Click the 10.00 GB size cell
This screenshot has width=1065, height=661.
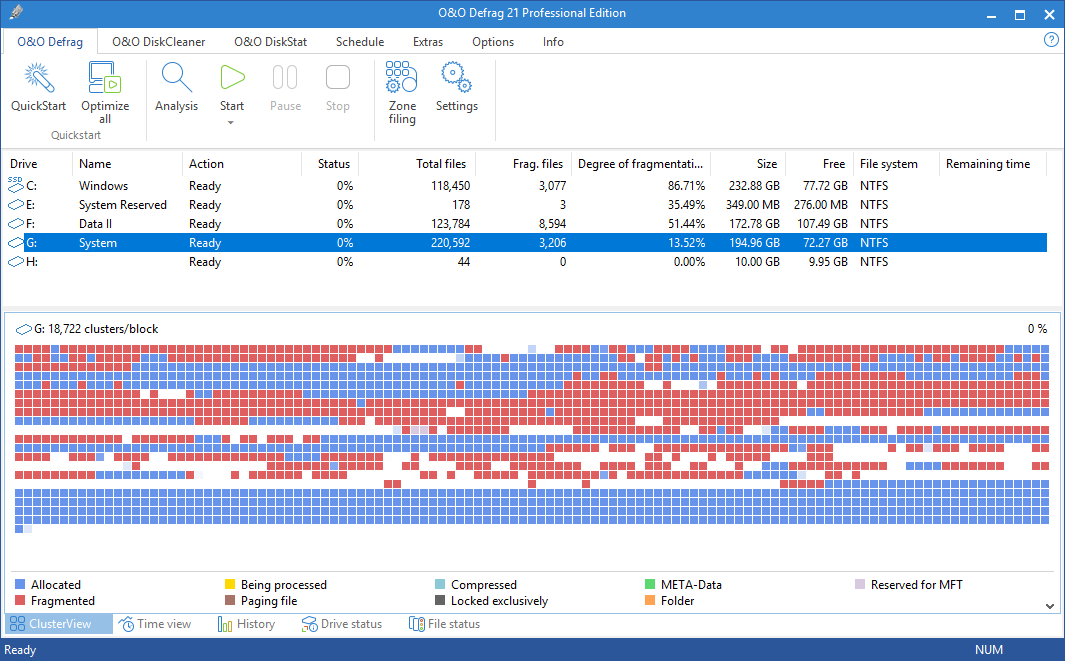coord(757,262)
